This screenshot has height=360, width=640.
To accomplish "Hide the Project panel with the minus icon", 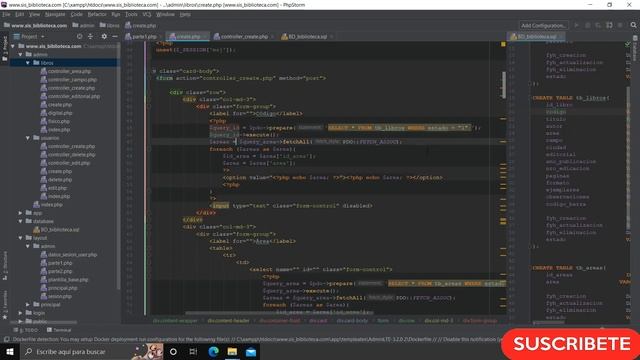I will click(x=115, y=36).
